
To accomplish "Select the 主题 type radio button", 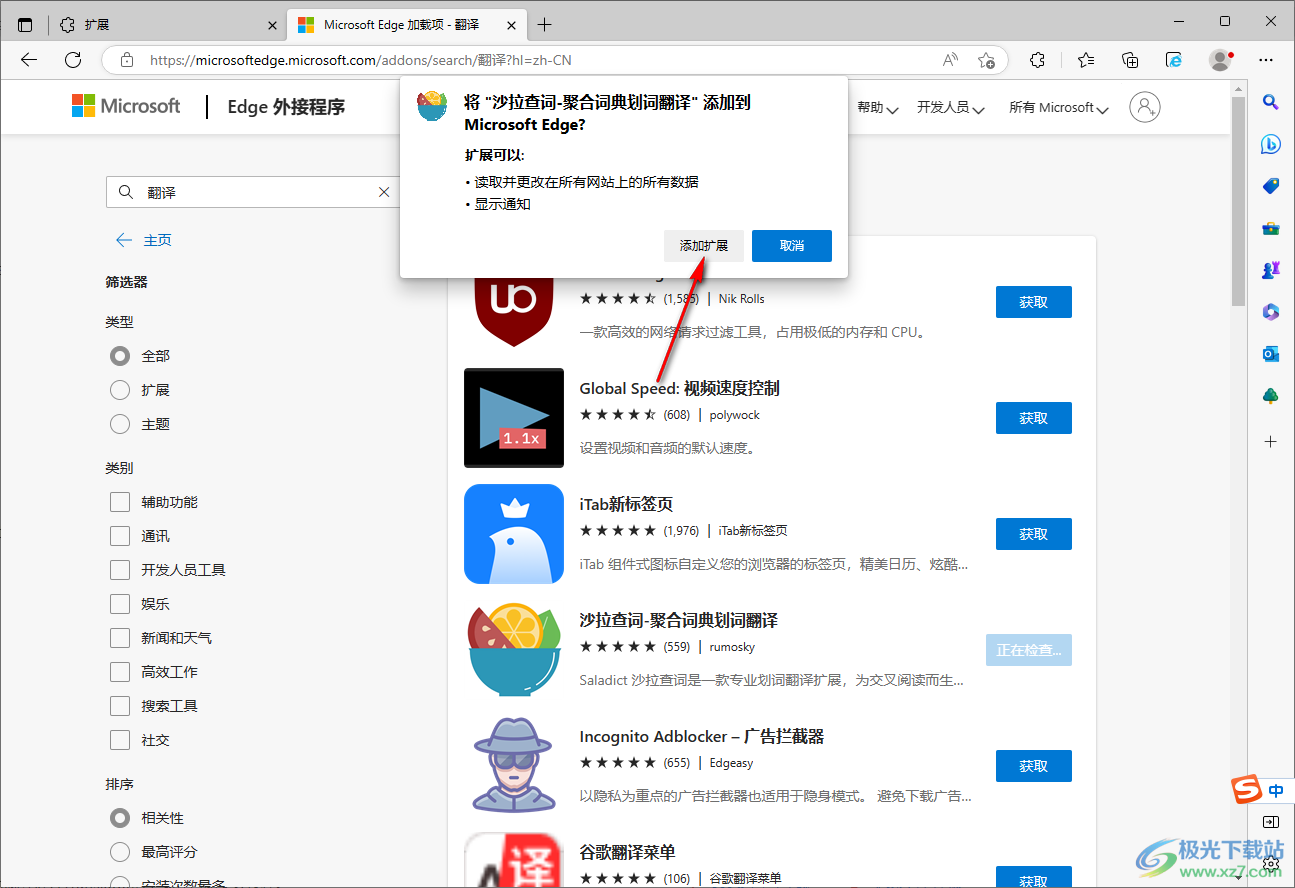I will click(x=120, y=424).
